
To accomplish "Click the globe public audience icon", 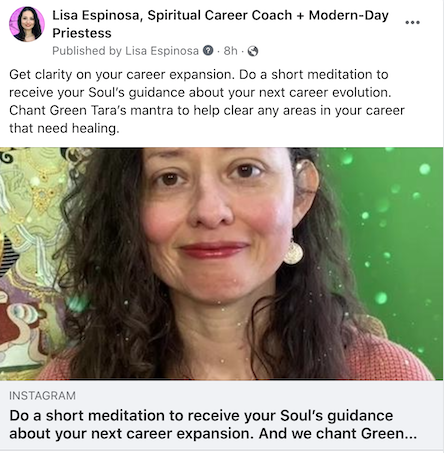I will pos(253,51).
